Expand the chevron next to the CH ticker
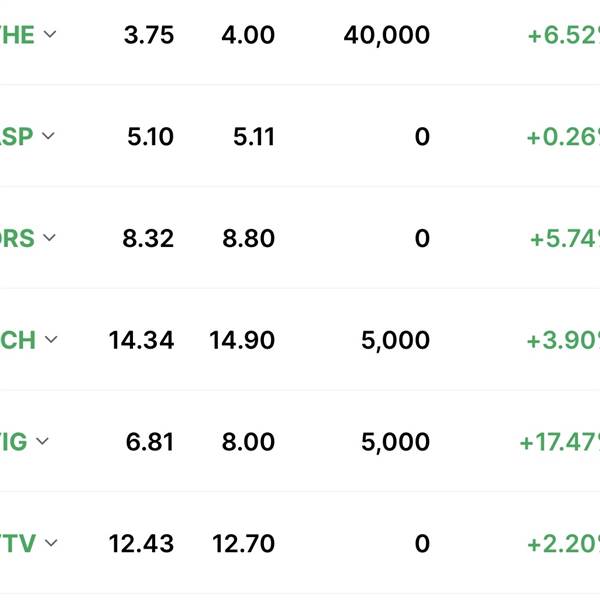The height and width of the screenshot is (600, 600). coord(51,339)
